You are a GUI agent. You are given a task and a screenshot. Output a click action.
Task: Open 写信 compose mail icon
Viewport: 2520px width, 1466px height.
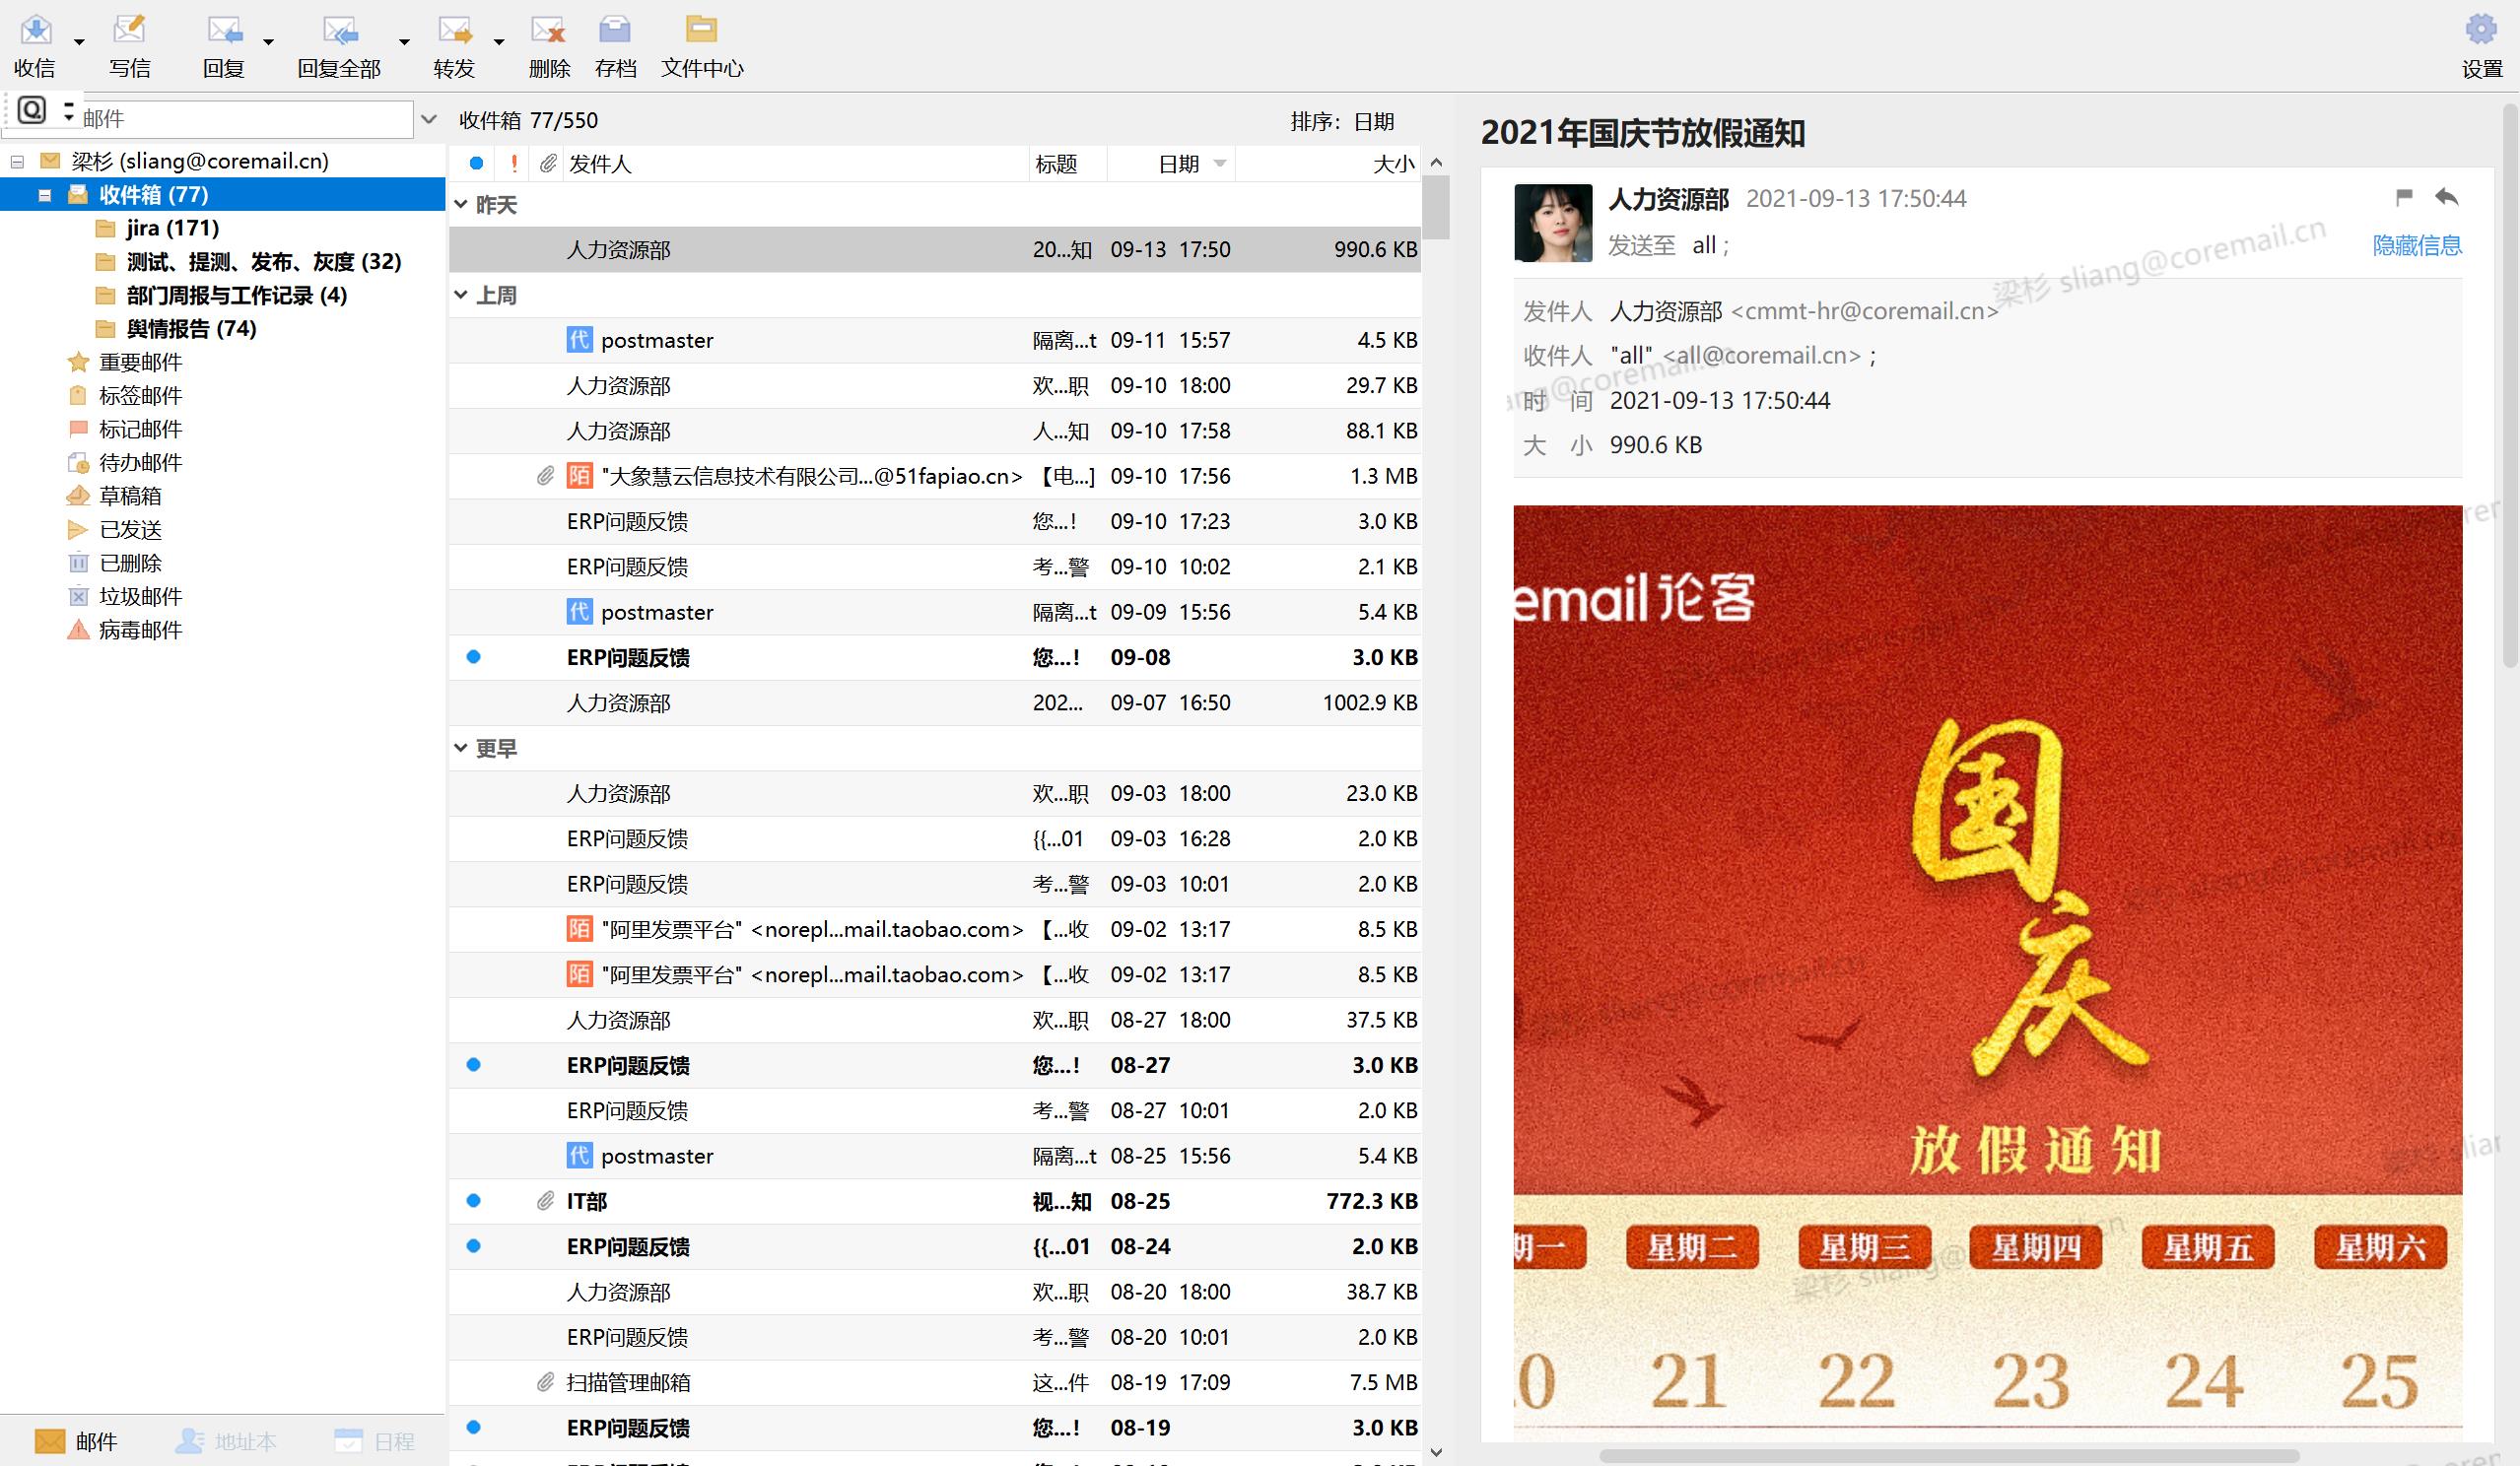tap(129, 31)
